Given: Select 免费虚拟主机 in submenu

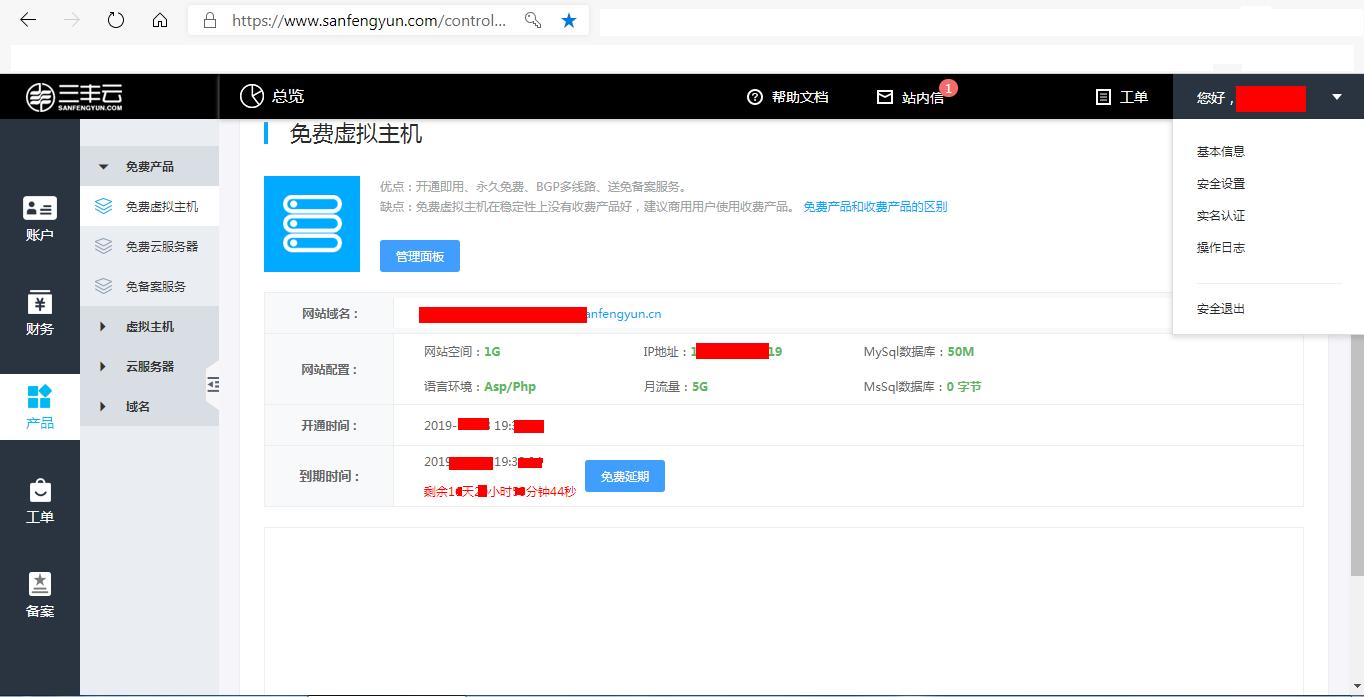Looking at the screenshot, I should pyautogui.click(x=149, y=206).
